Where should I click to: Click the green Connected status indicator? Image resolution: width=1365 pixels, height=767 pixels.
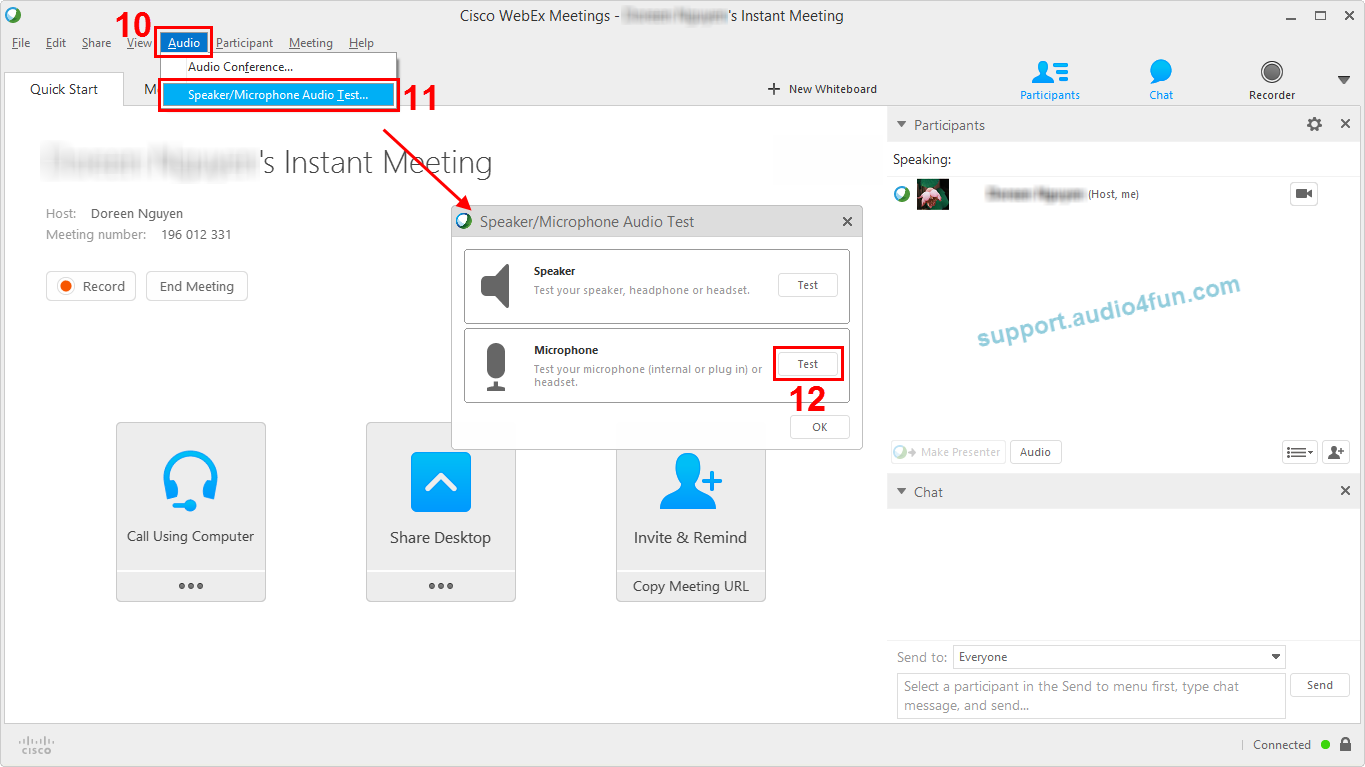point(1325,745)
